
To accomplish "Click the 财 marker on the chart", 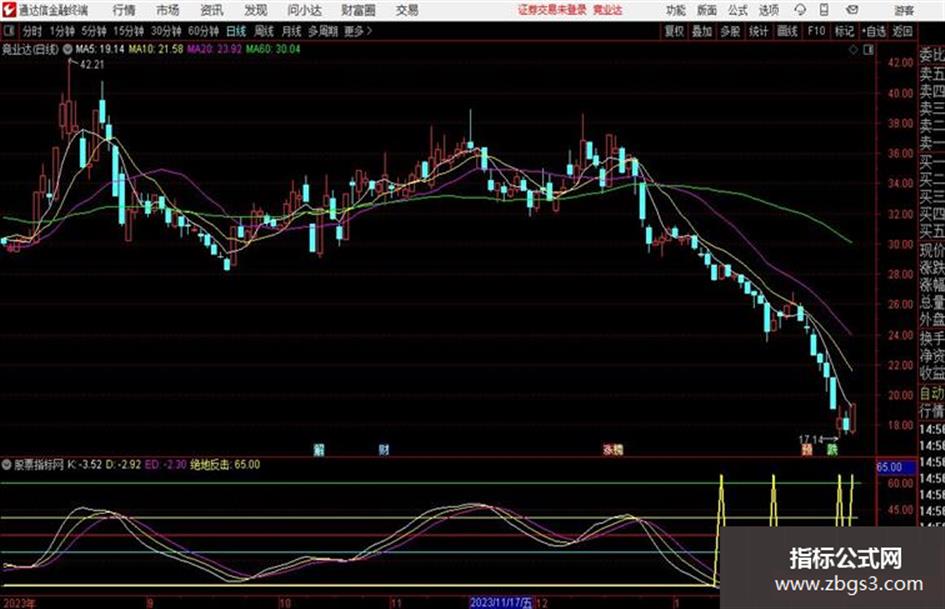I will 384,449.
